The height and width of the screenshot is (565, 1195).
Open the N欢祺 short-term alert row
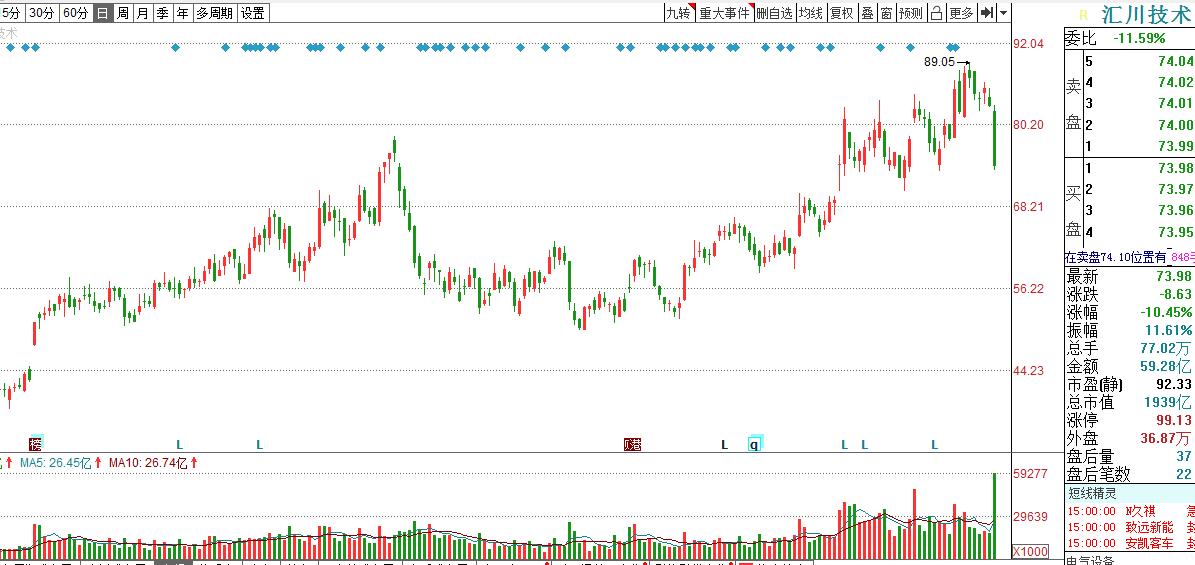(x=1129, y=511)
